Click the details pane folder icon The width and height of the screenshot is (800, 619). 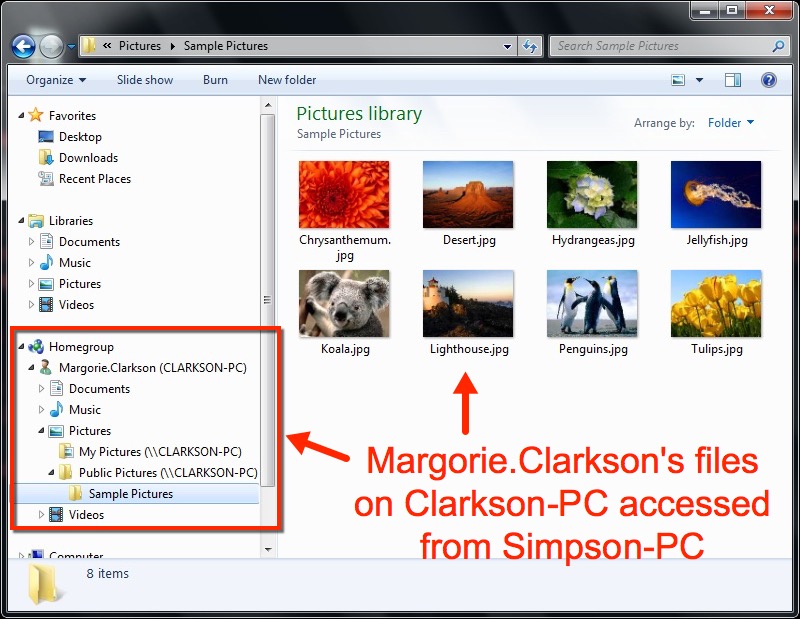(45, 584)
